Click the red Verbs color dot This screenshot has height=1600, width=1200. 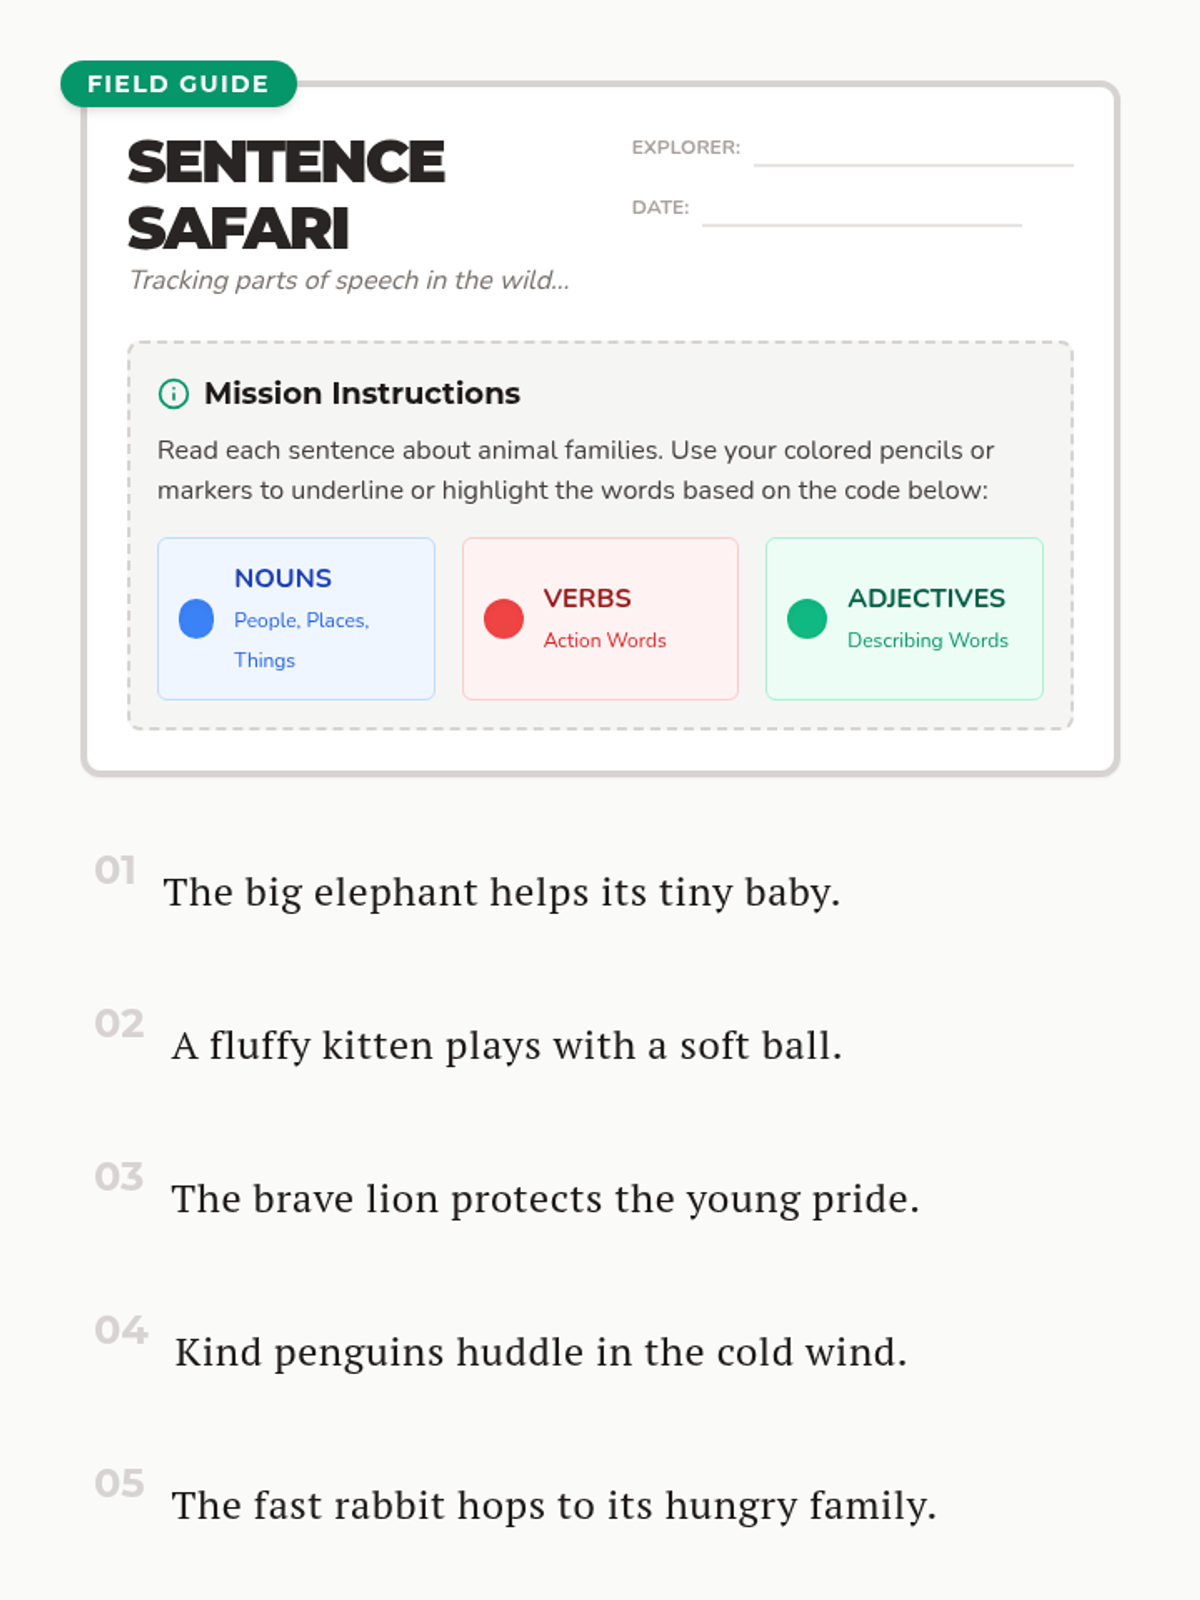click(x=503, y=619)
